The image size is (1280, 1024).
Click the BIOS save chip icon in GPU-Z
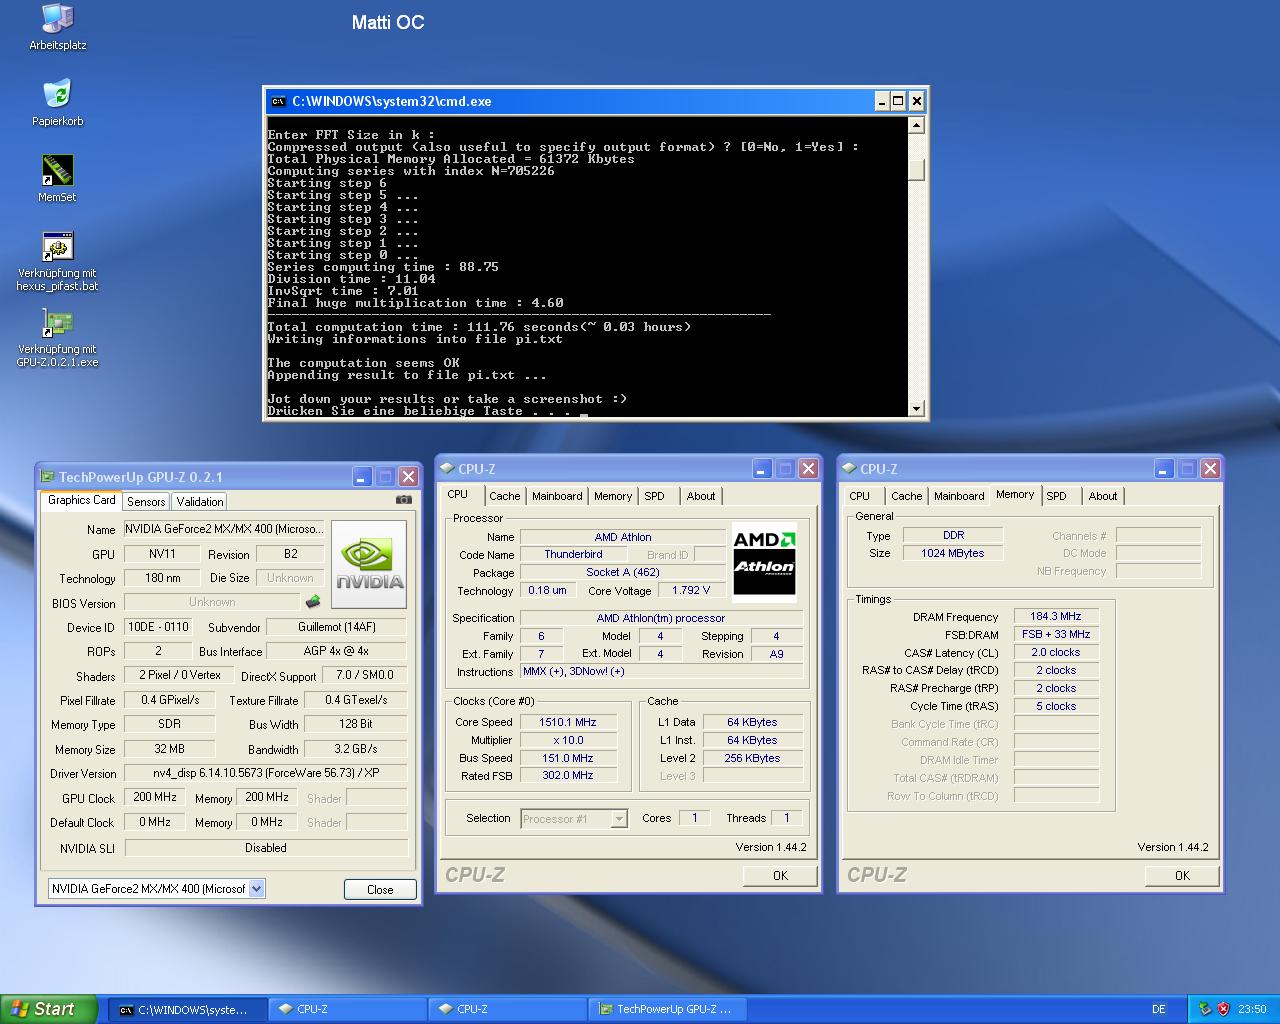pos(313,602)
